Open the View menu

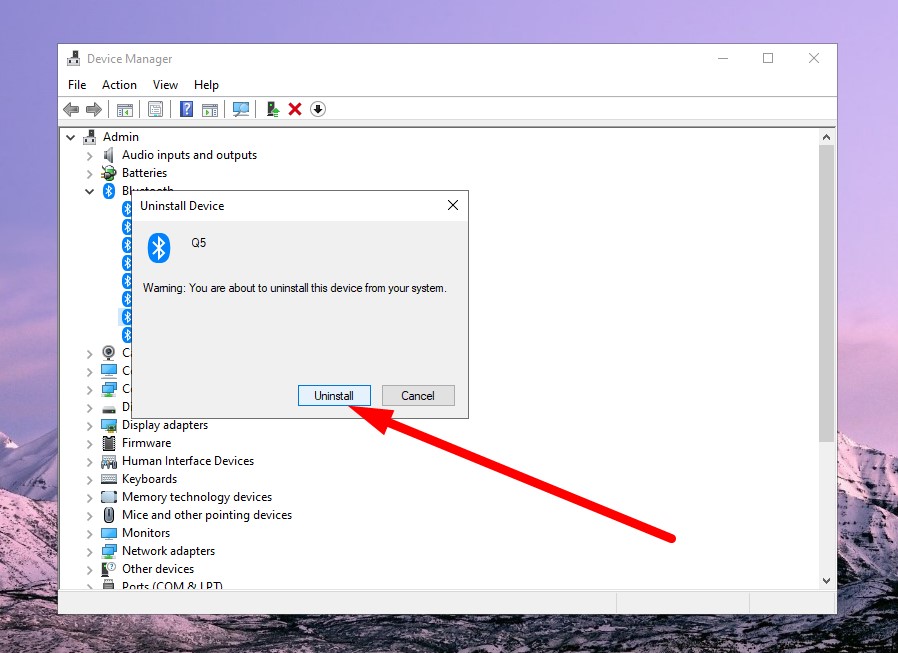[165, 85]
